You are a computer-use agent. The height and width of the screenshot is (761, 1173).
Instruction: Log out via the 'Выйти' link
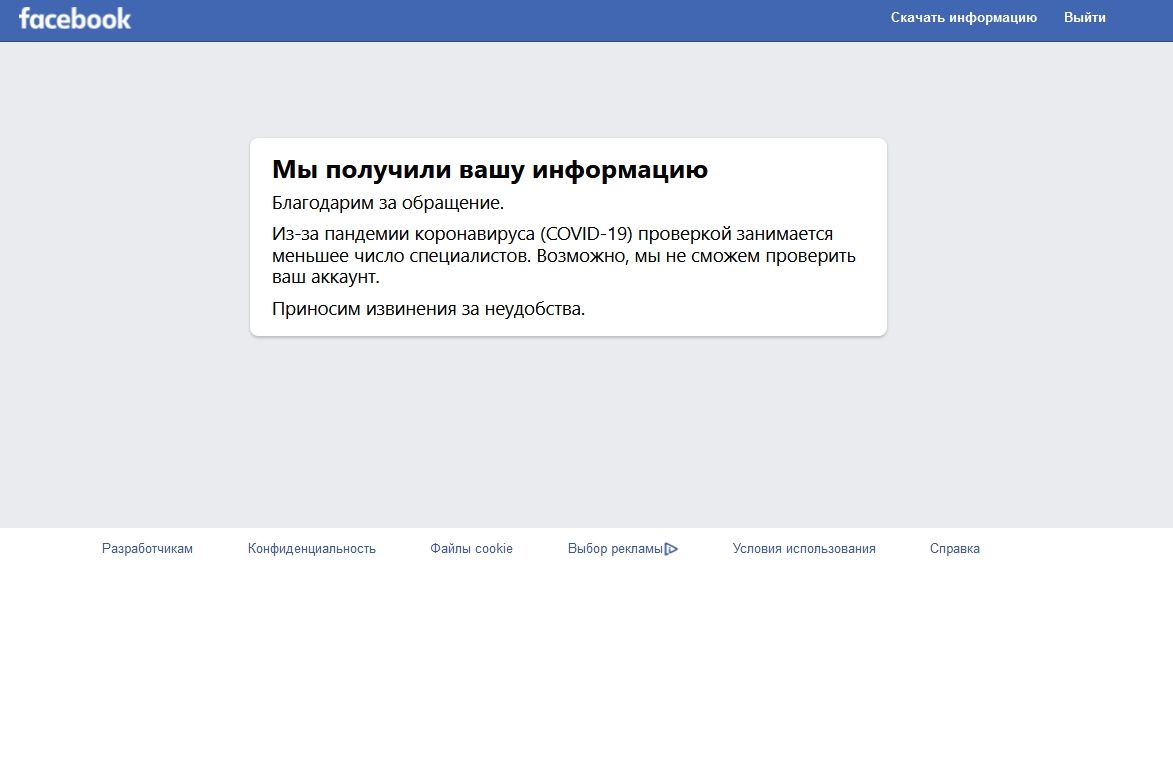(1085, 17)
